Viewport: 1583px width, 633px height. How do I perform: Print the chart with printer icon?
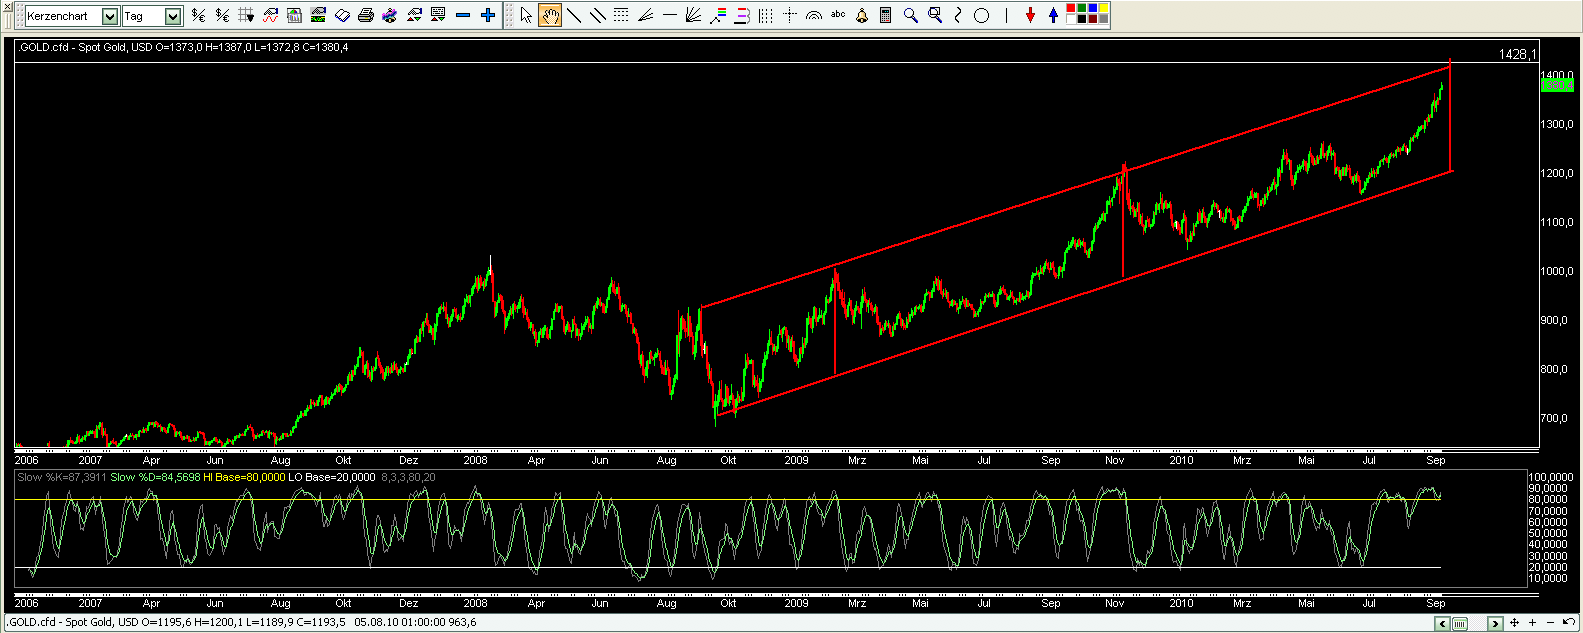click(366, 15)
